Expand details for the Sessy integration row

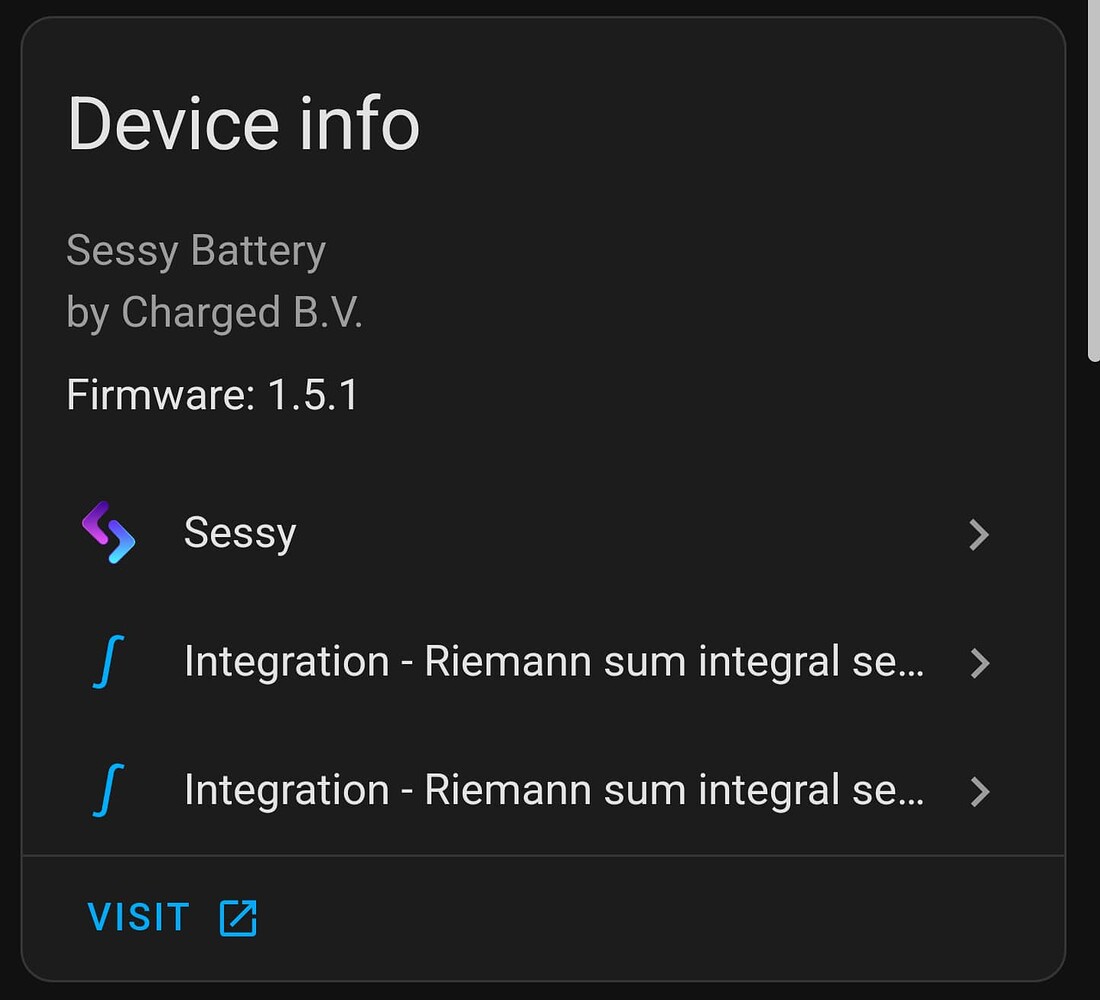coord(980,535)
